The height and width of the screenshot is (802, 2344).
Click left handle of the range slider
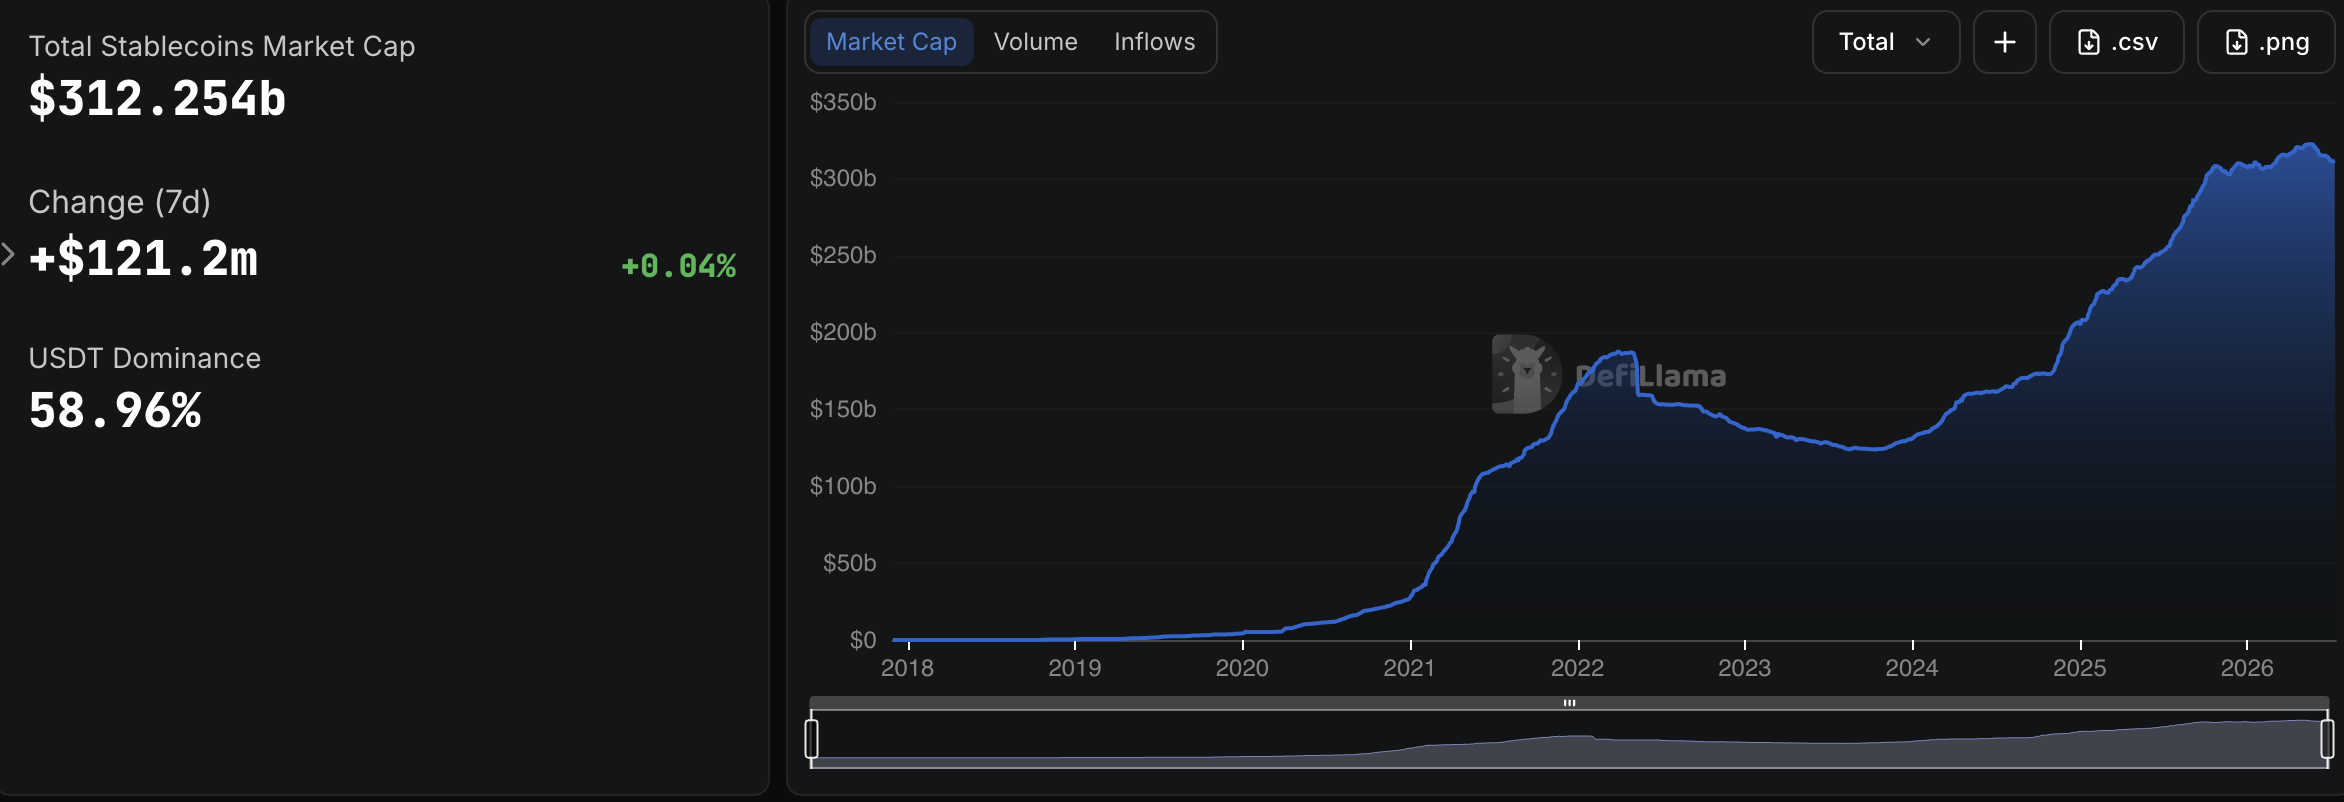point(812,739)
